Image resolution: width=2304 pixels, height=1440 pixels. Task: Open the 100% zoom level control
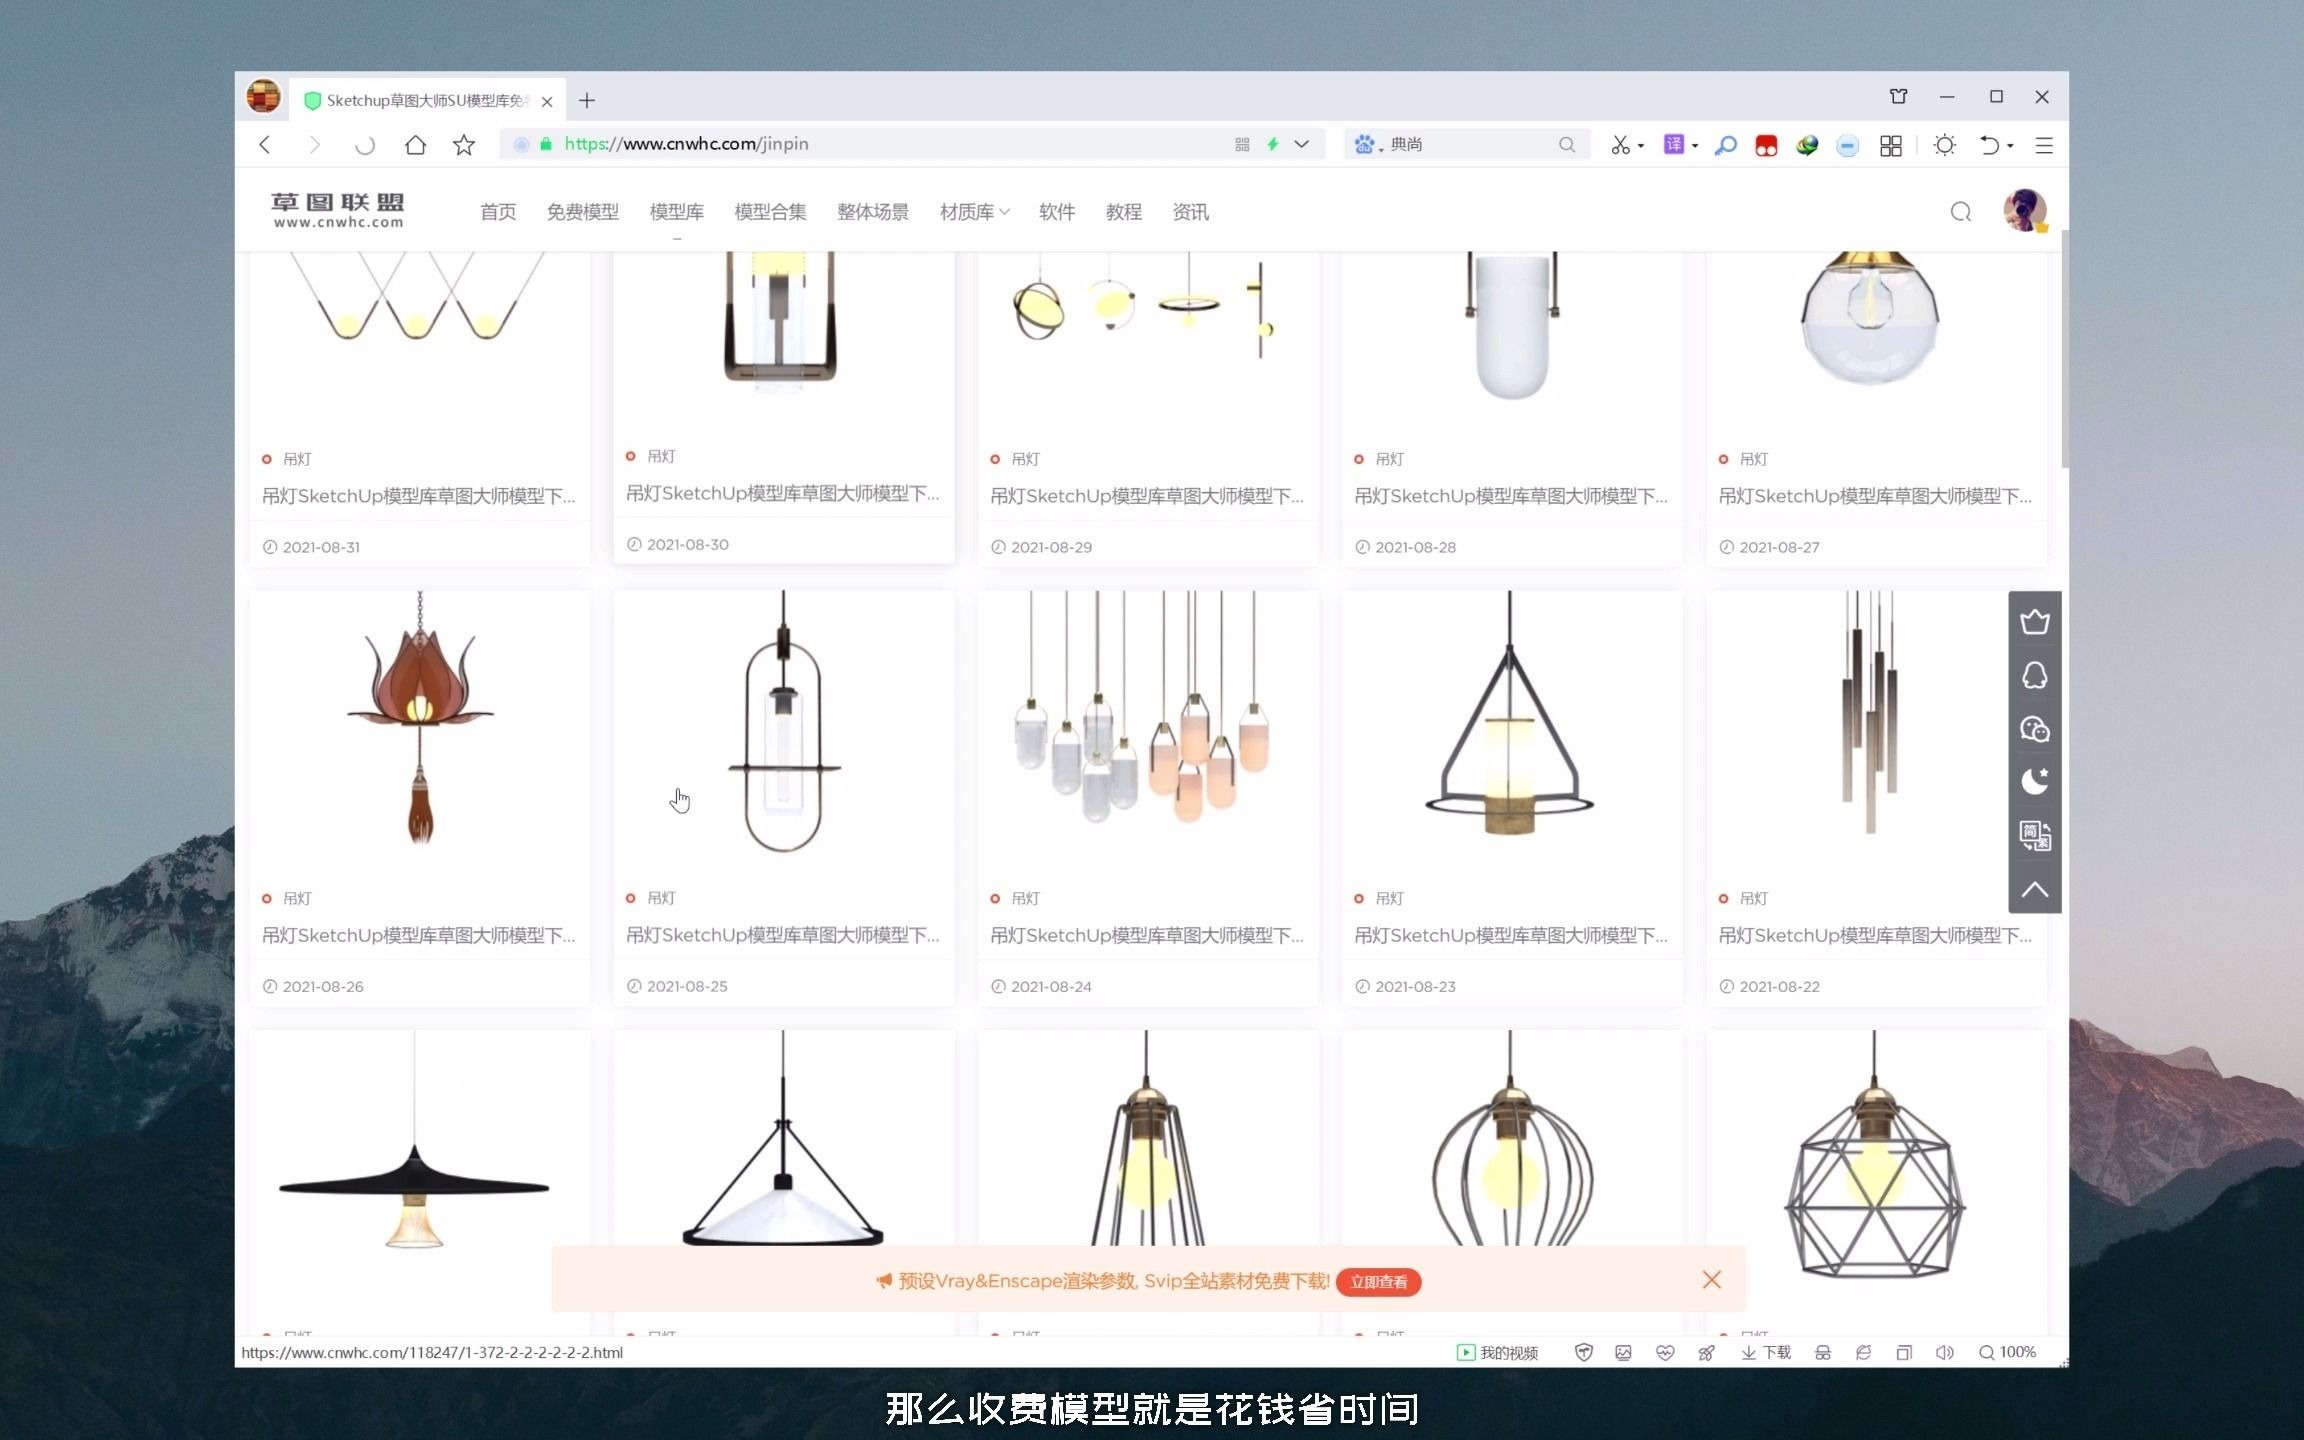click(2008, 1353)
